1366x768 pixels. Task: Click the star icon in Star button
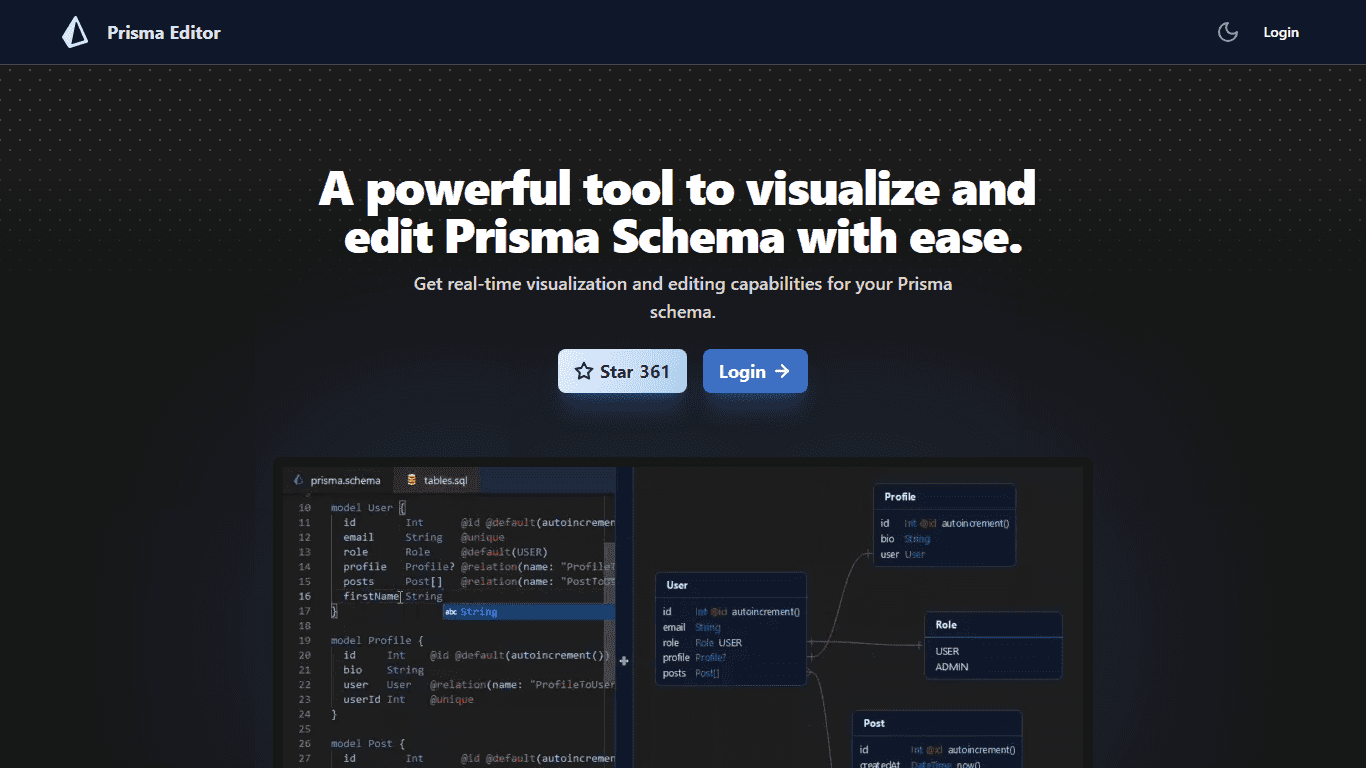[584, 371]
